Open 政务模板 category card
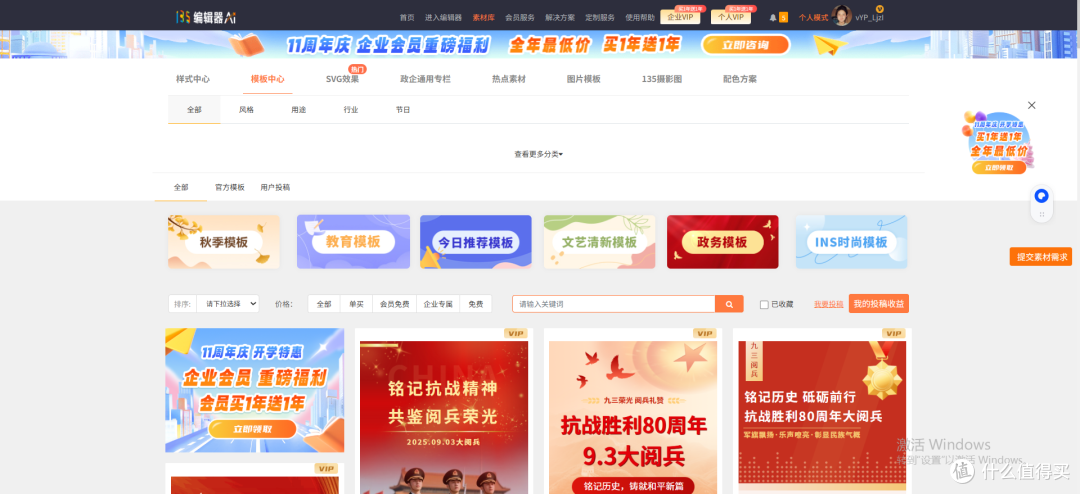The width and height of the screenshot is (1080, 494). coord(723,242)
